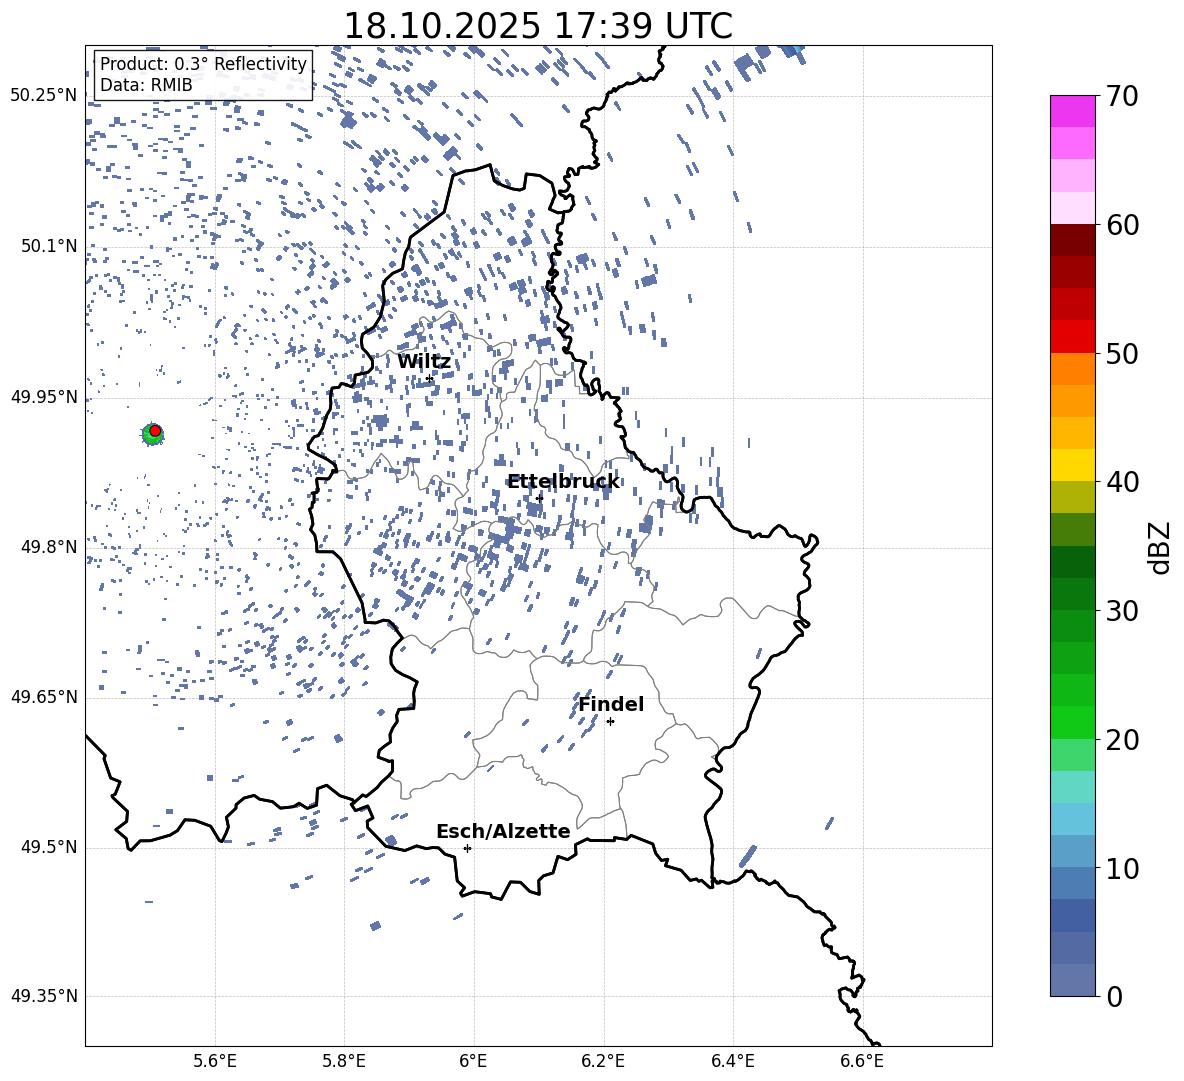This screenshot has height=1081, width=1184.
Task: Click the 49.8°N latitude label
Action: click(48, 547)
